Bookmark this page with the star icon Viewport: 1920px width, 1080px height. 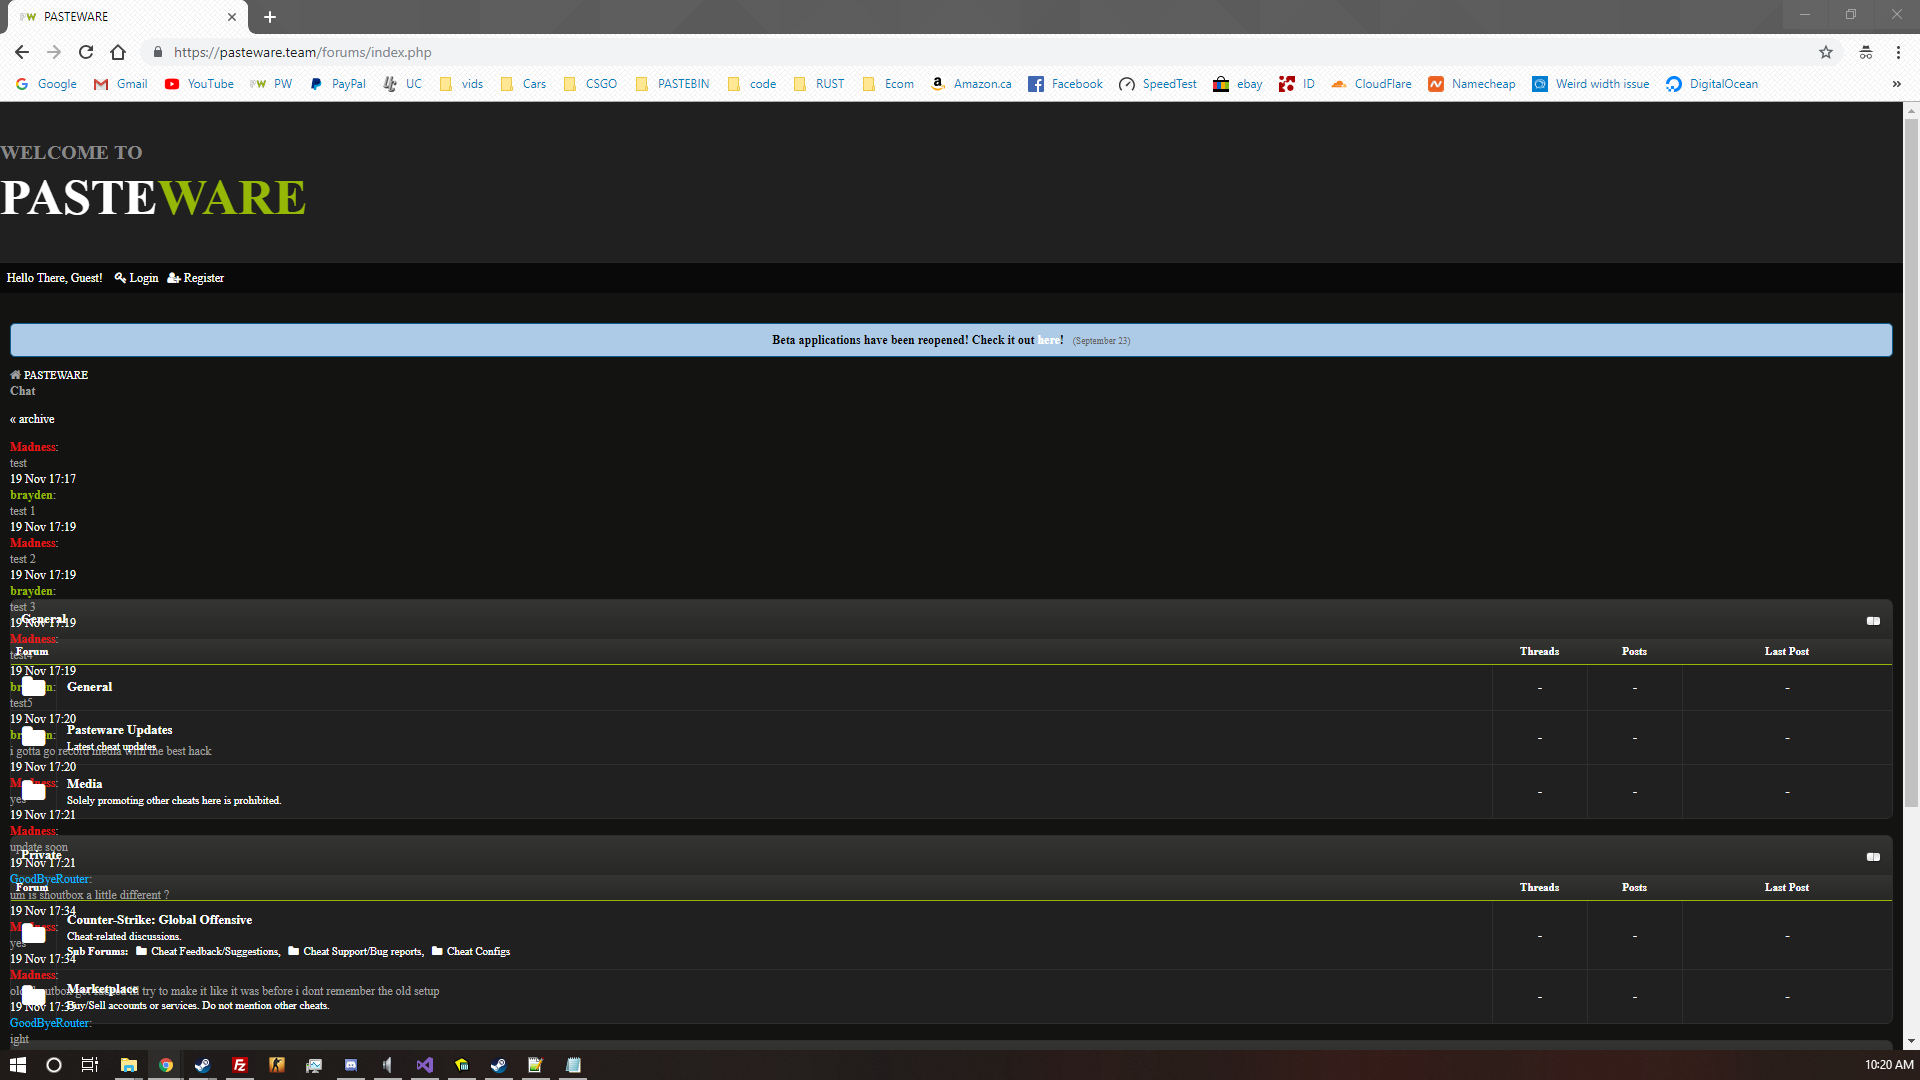pyautogui.click(x=1826, y=52)
